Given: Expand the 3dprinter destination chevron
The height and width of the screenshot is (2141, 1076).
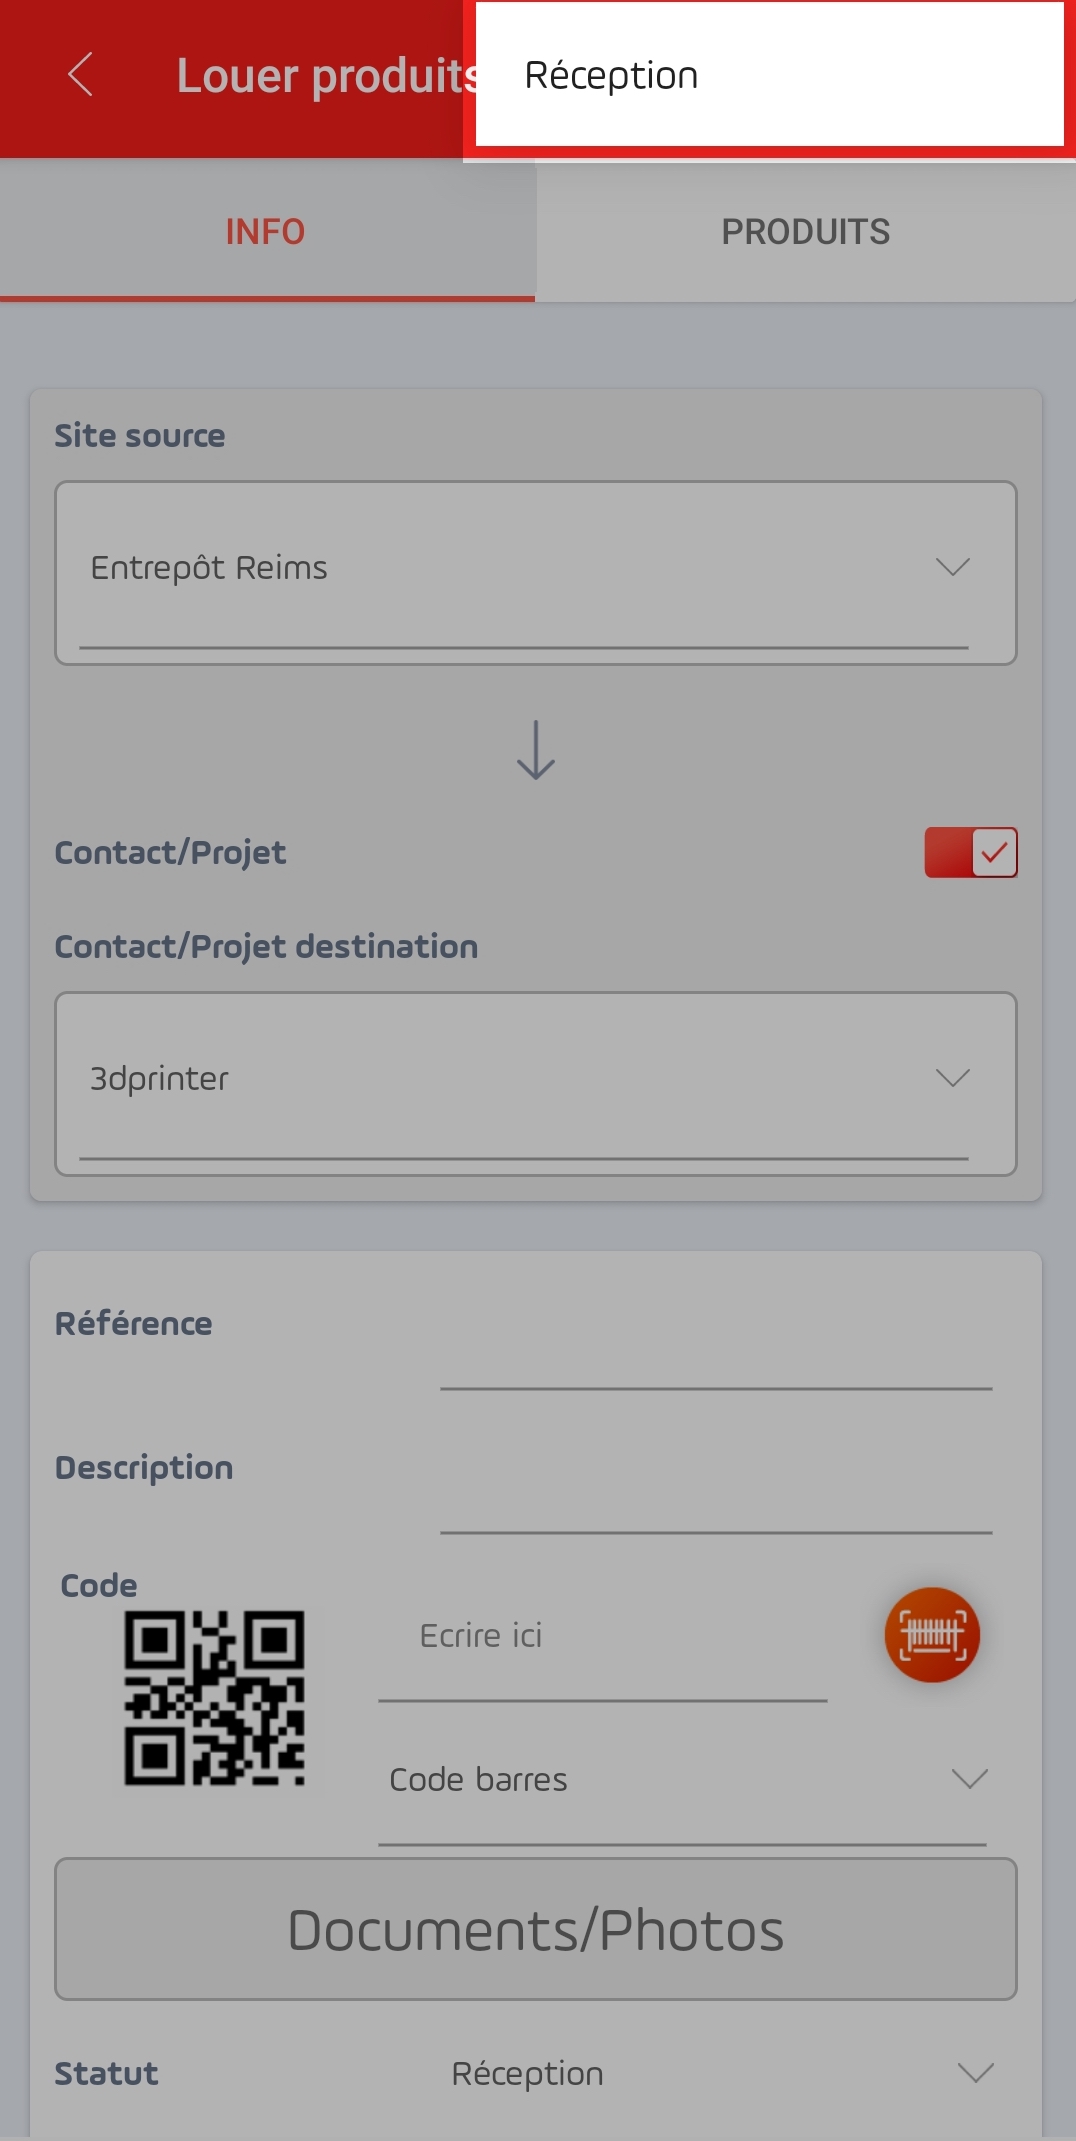Looking at the screenshot, I should point(953,1078).
